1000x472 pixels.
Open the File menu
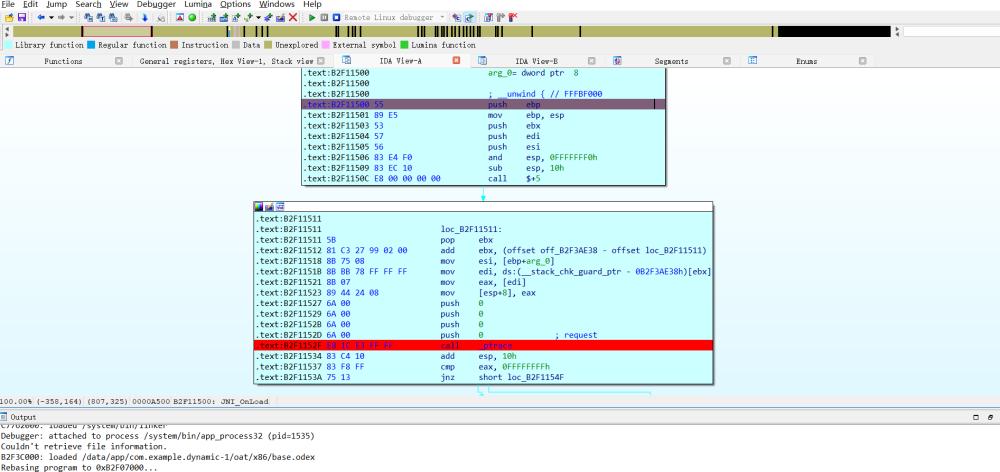(x=8, y=4)
